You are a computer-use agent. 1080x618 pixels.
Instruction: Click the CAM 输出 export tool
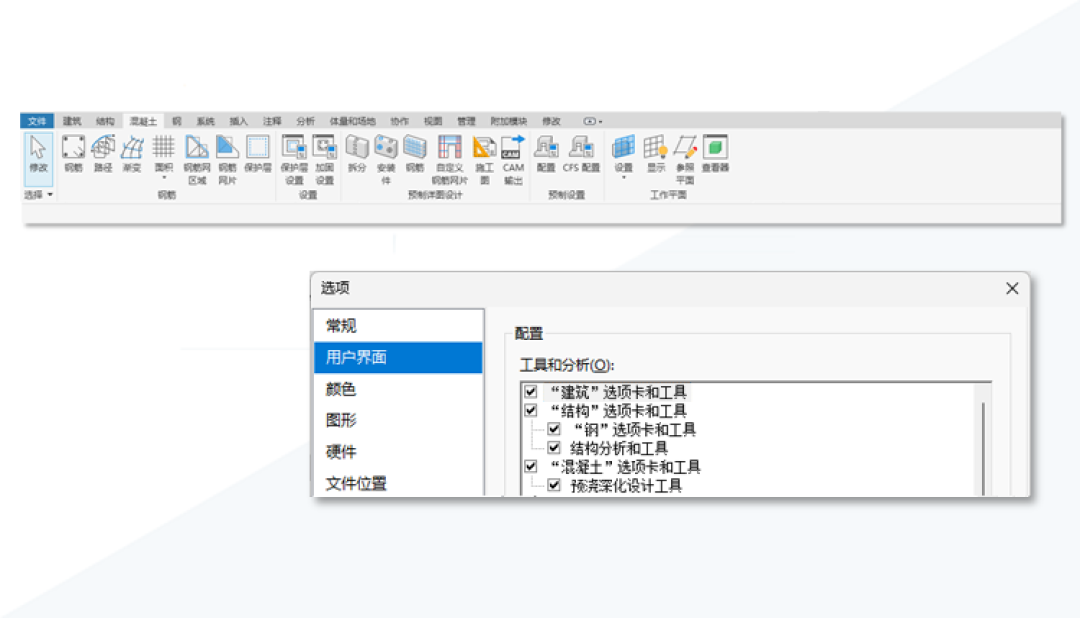click(x=513, y=160)
